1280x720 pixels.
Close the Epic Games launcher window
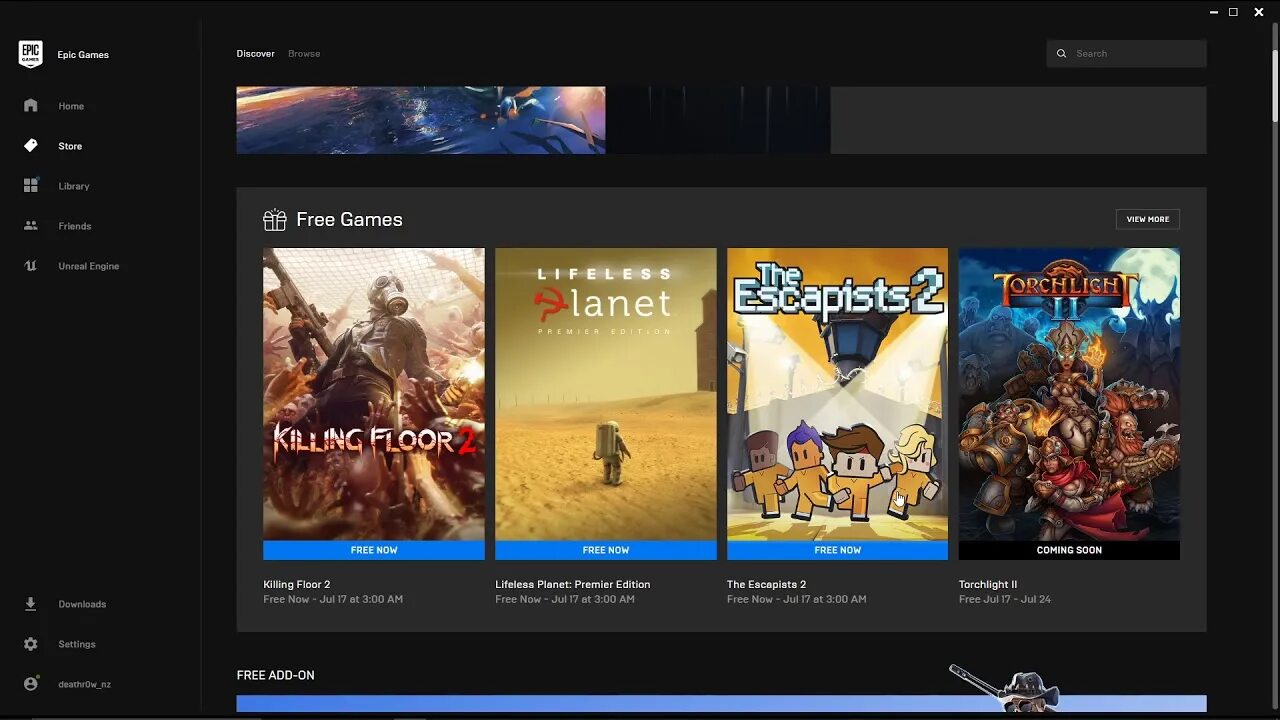click(1259, 12)
